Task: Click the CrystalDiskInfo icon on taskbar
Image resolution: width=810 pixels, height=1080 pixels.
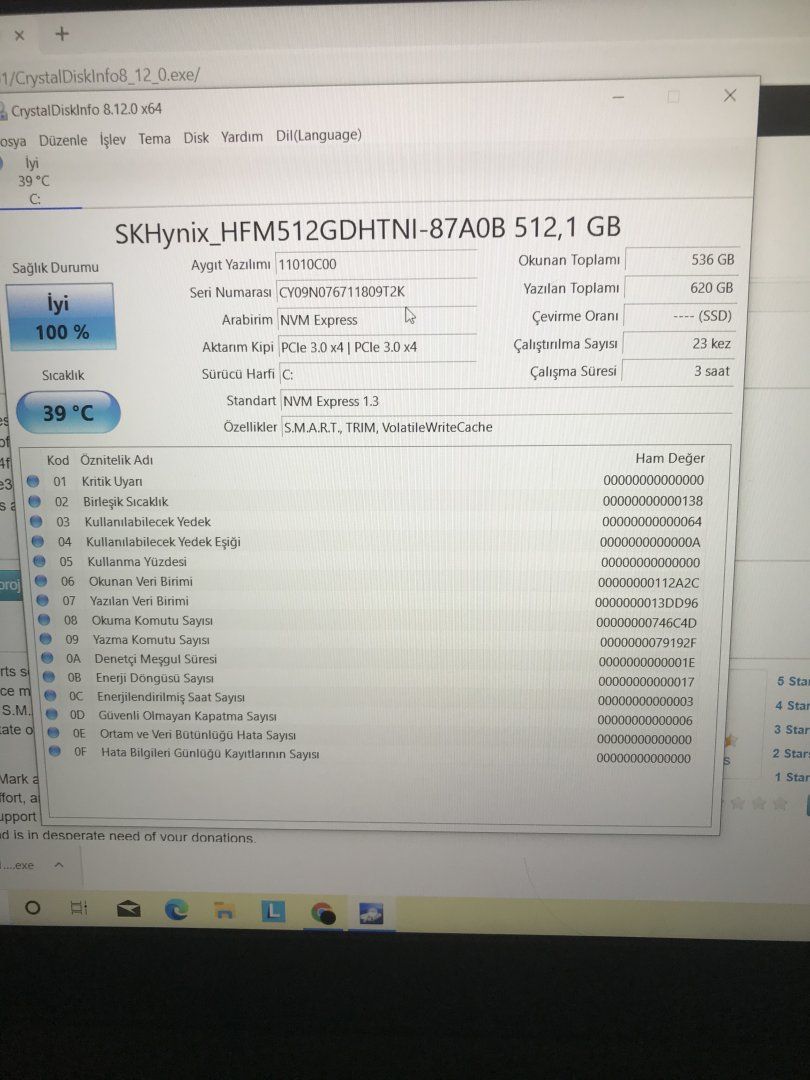Action: tap(371, 914)
